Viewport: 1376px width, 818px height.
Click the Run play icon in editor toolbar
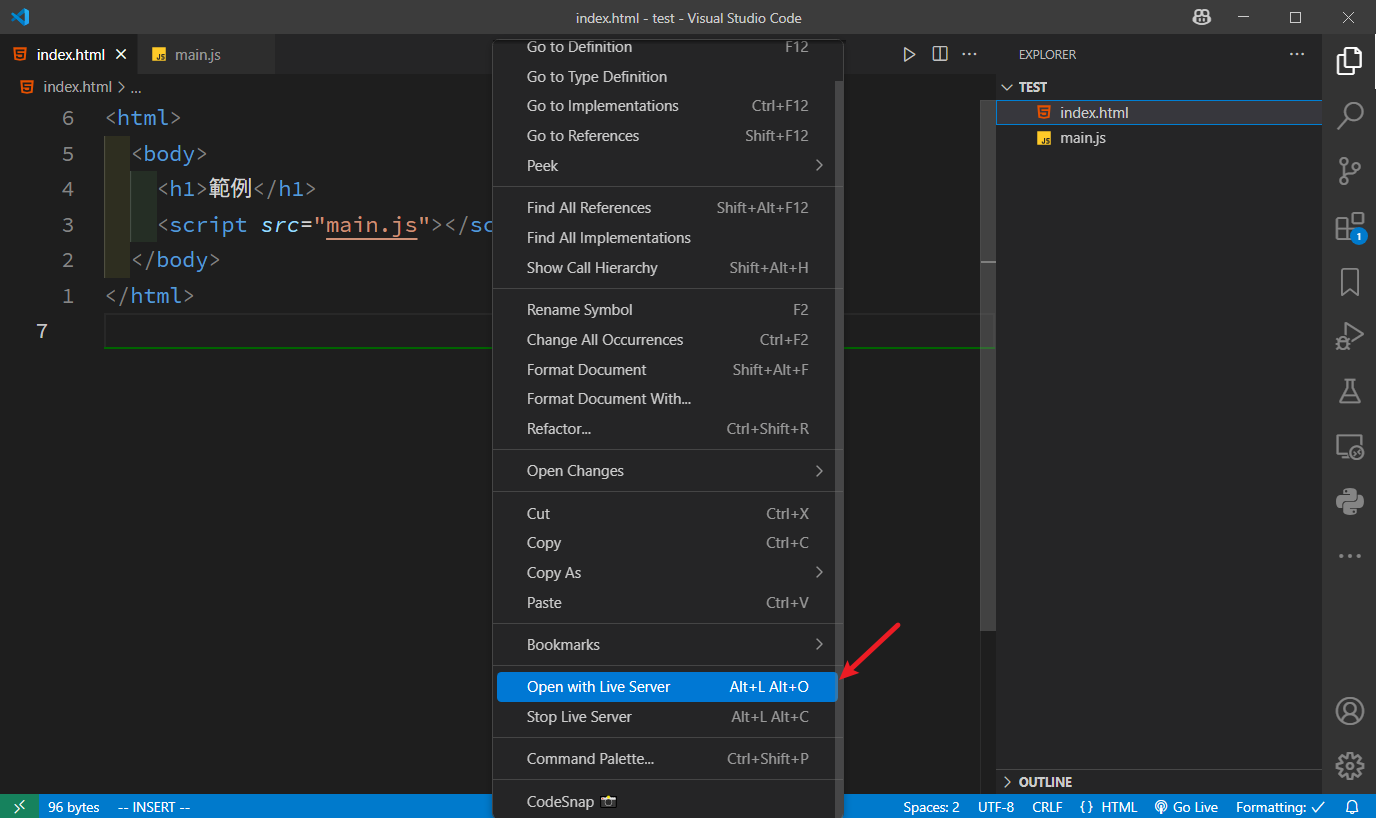click(909, 54)
